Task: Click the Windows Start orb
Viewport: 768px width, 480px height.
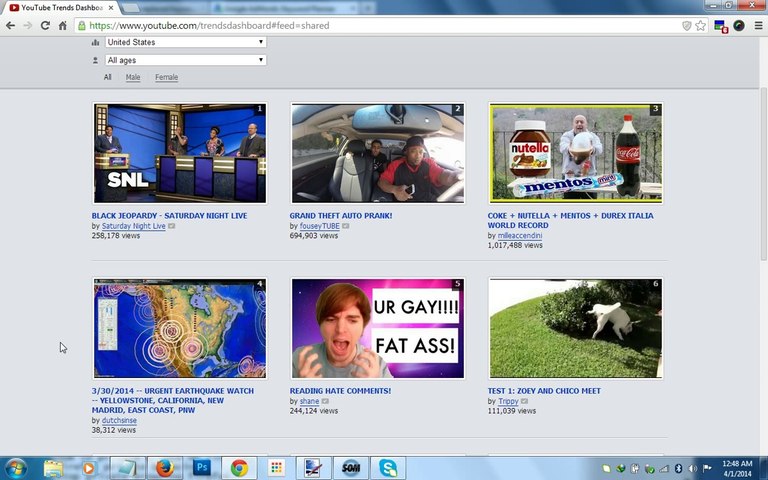Action: [x=16, y=468]
